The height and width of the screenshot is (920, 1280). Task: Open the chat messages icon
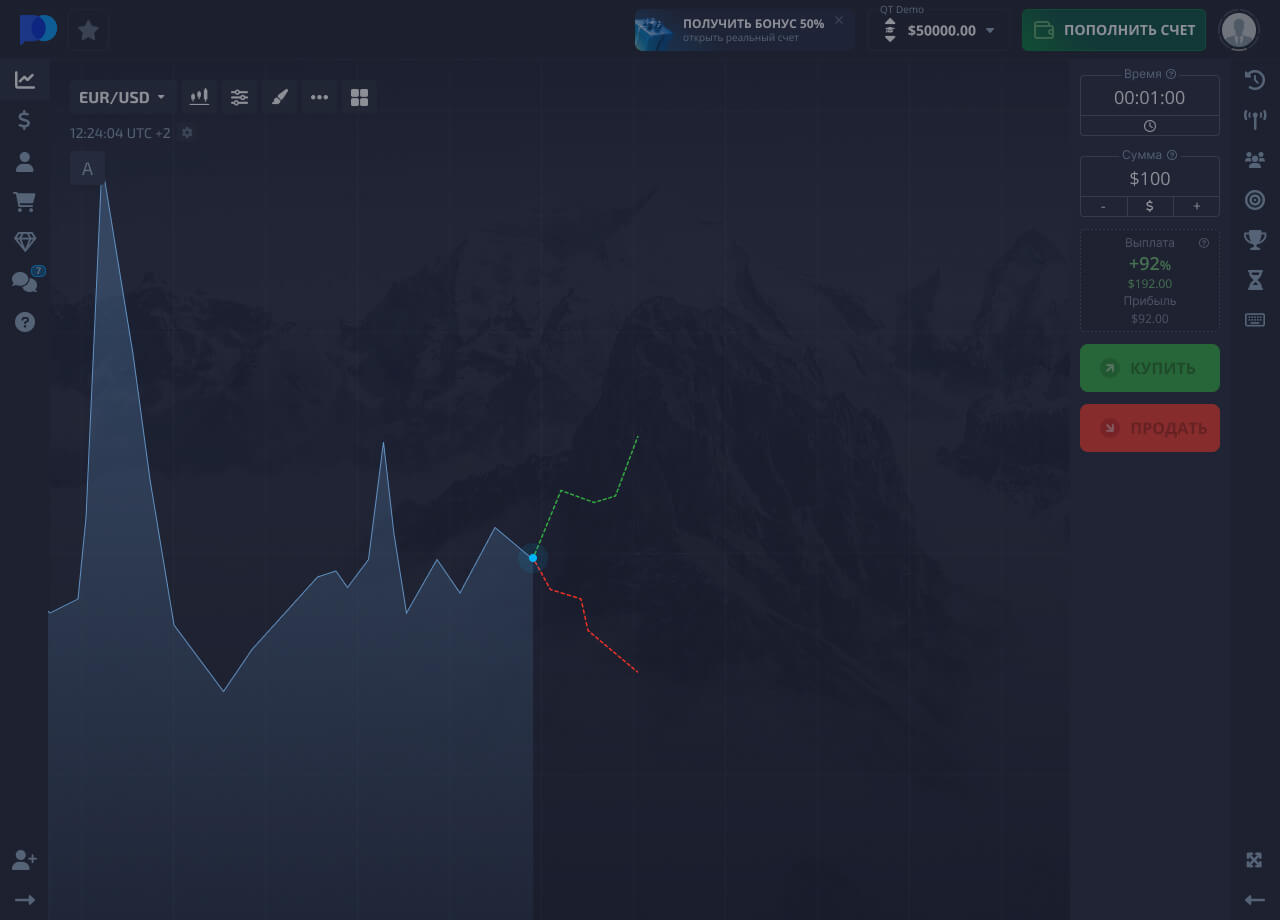click(24, 282)
